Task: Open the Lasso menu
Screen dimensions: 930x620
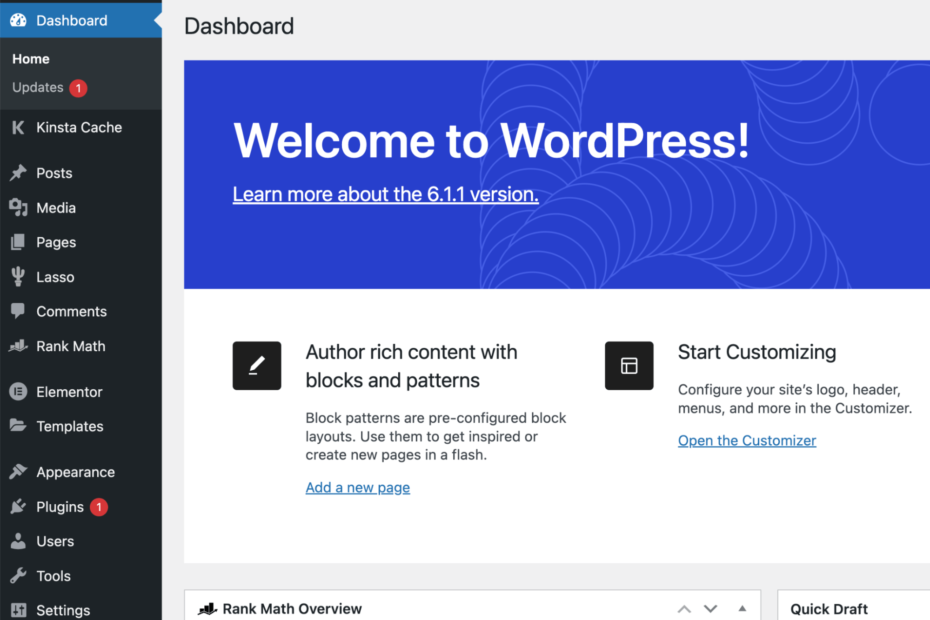Action: (x=81, y=276)
